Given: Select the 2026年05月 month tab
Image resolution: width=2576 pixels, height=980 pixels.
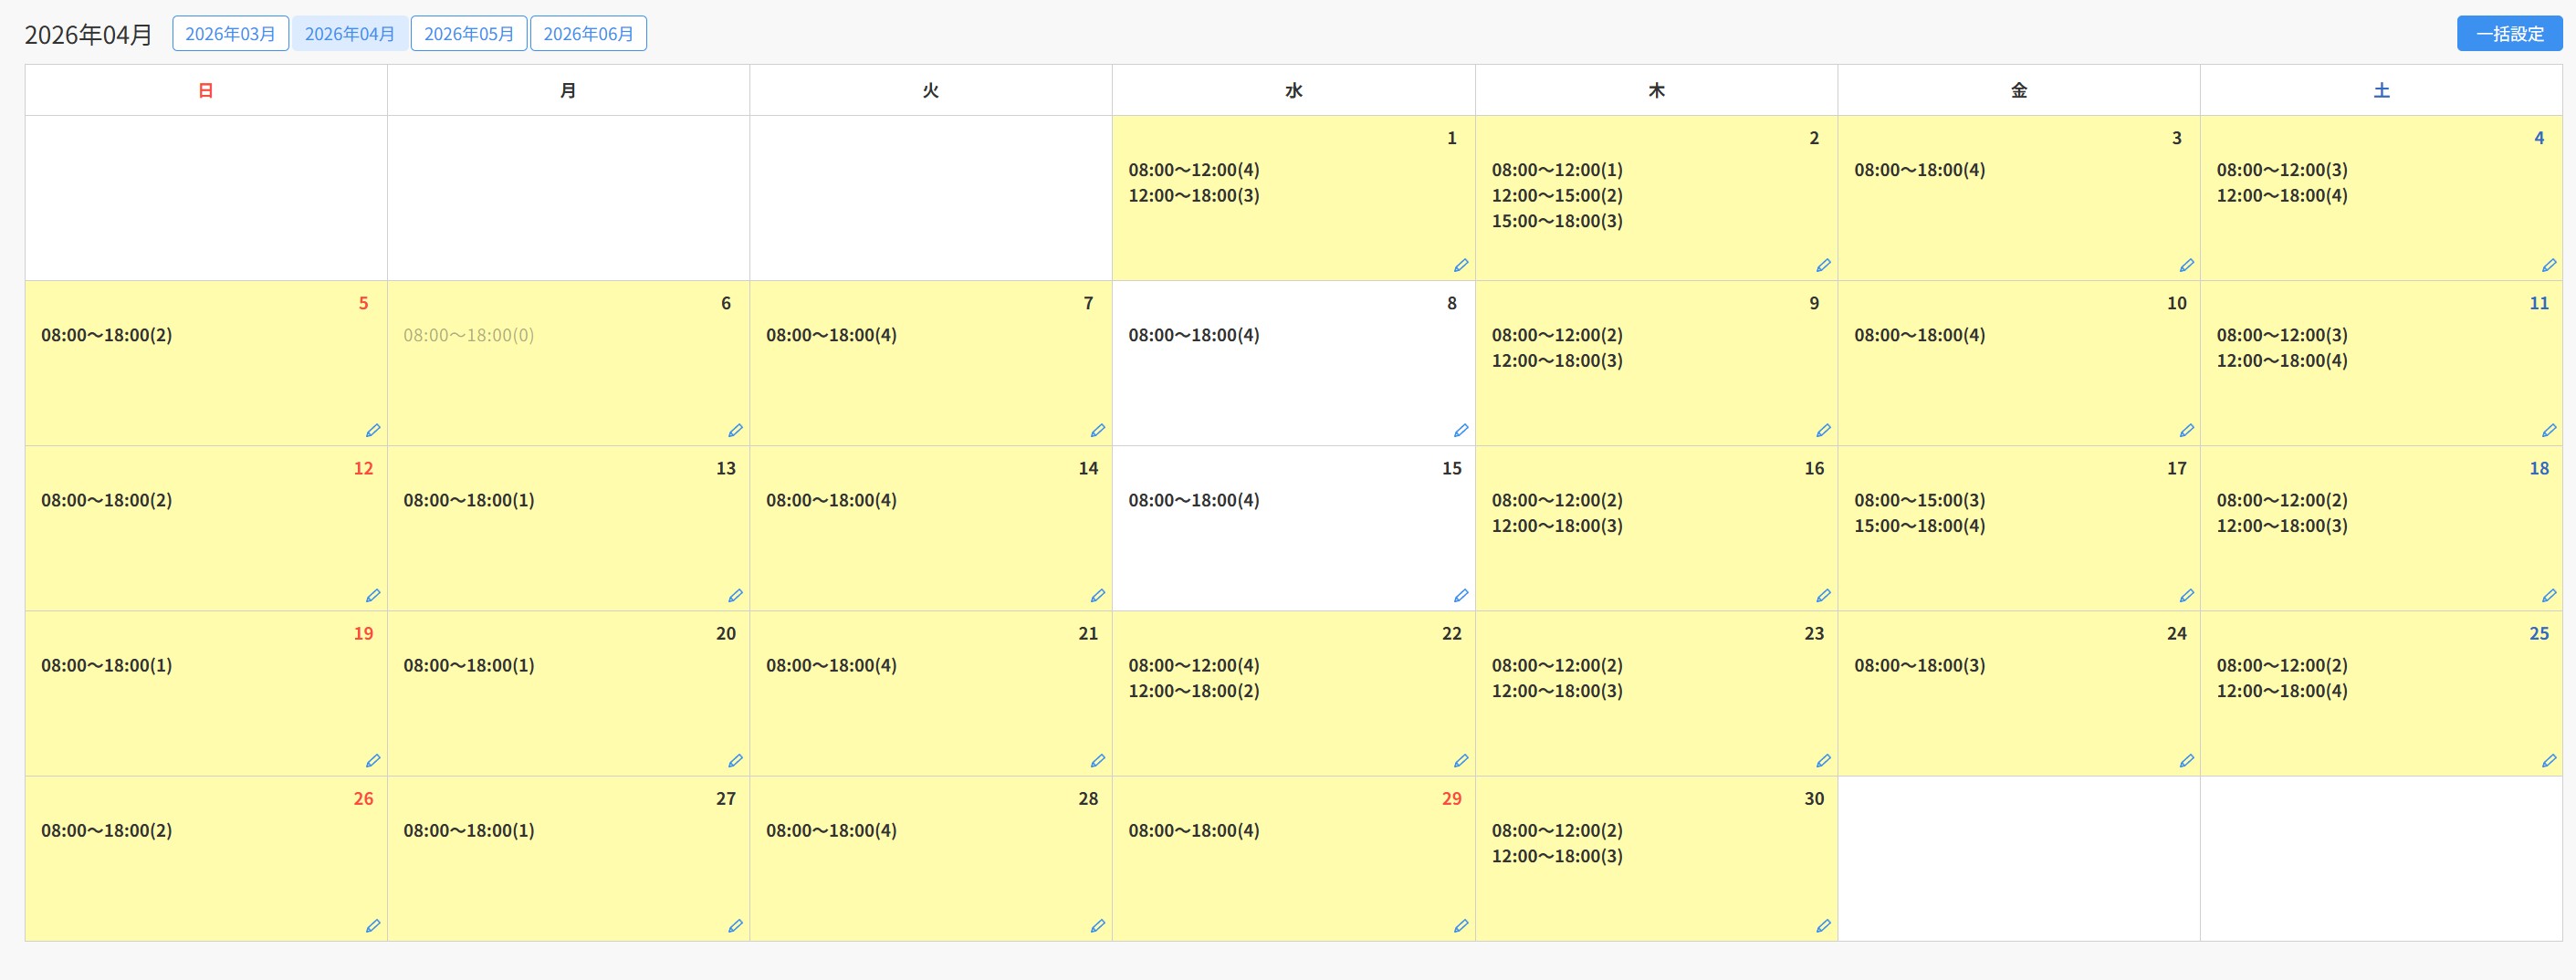Looking at the screenshot, I should coord(469,34).
